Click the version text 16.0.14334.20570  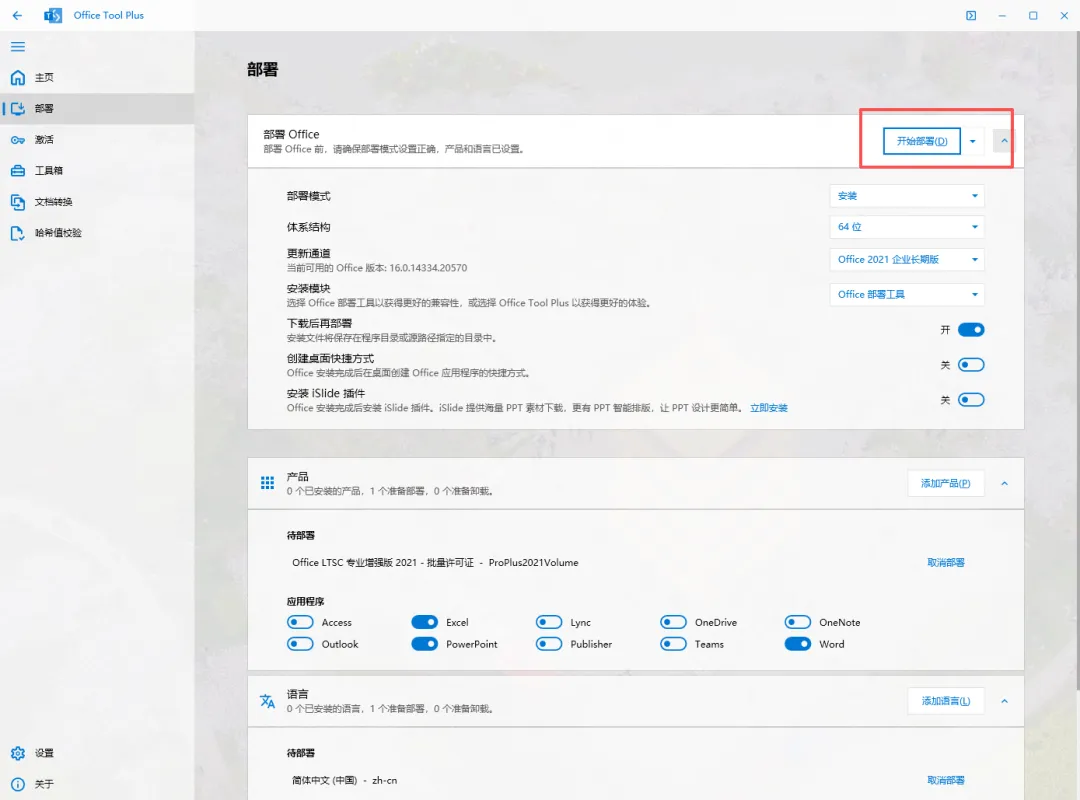428,268
